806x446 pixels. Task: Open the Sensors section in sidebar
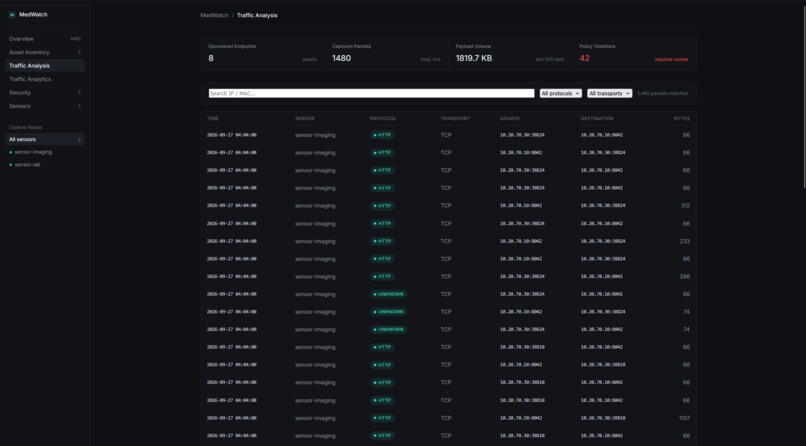click(x=45, y=106)
